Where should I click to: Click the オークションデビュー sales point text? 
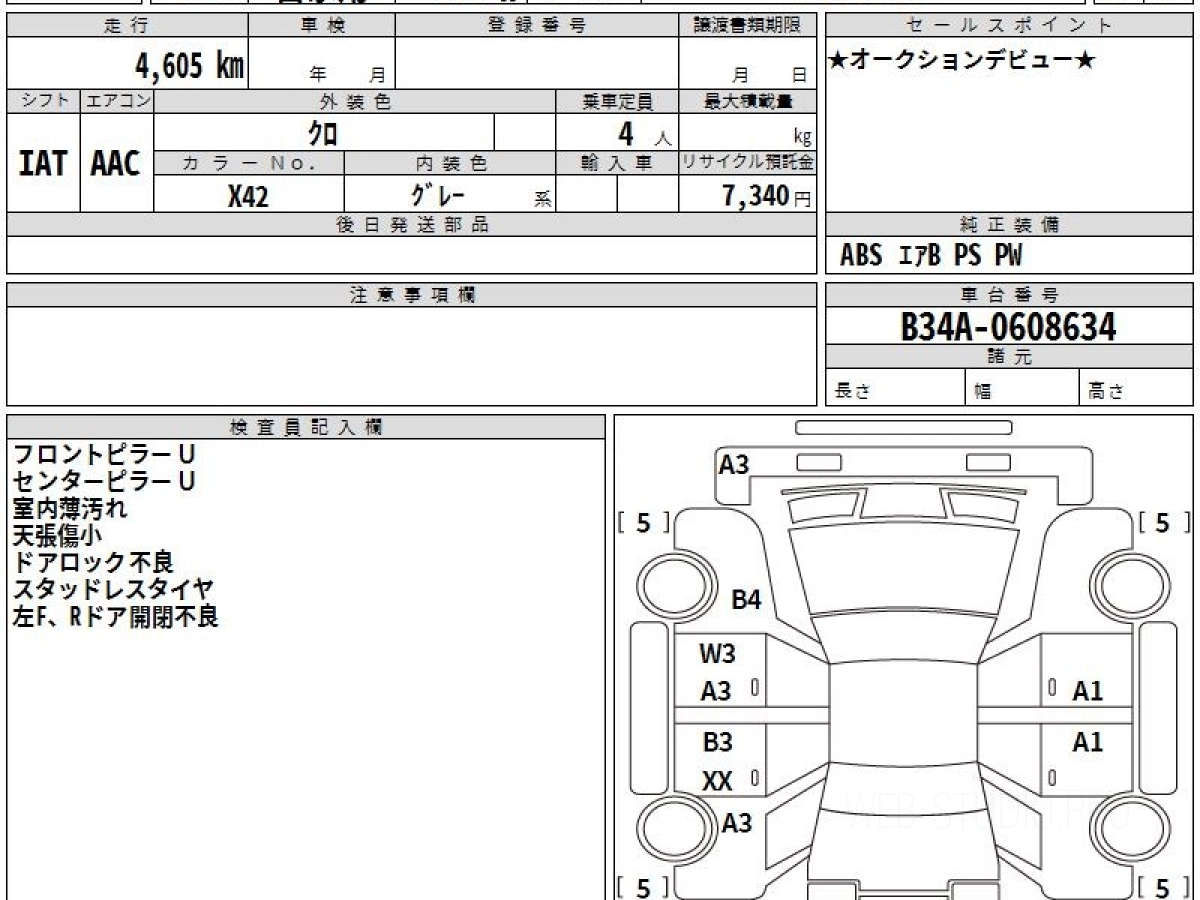coord(962,61)
